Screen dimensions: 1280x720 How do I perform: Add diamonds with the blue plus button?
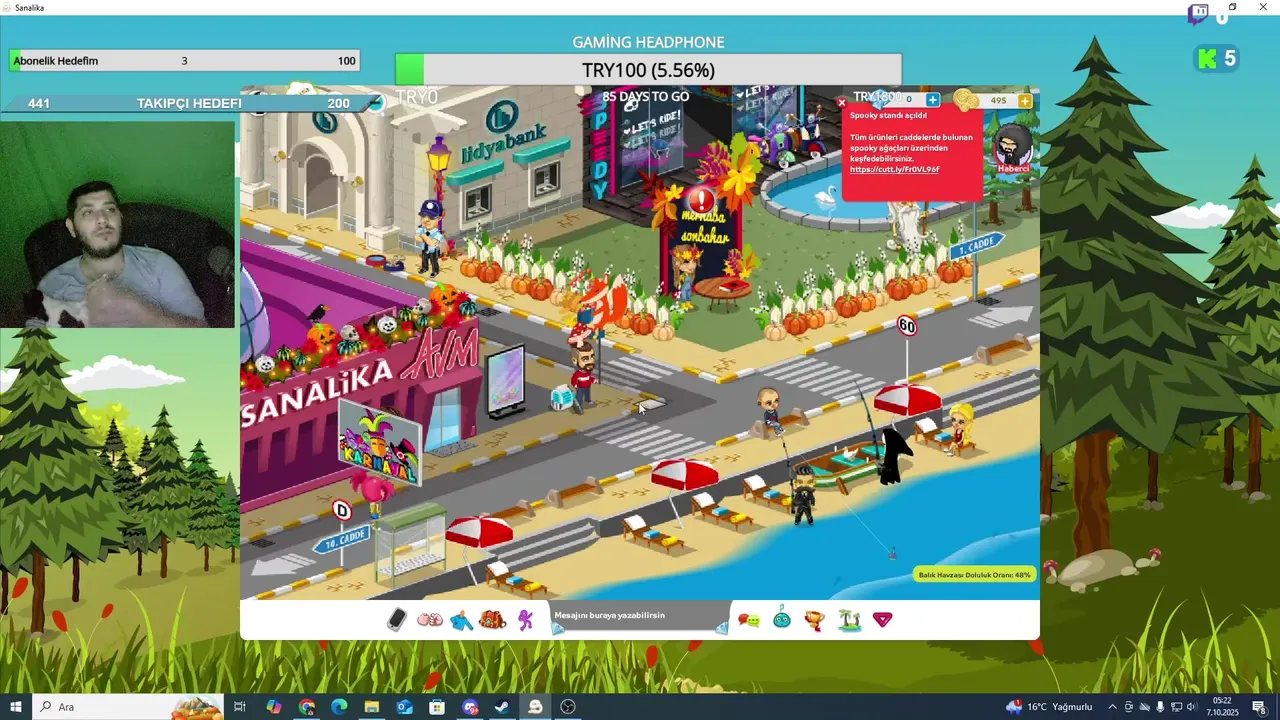pyautogui.click(x=932, y=100)
